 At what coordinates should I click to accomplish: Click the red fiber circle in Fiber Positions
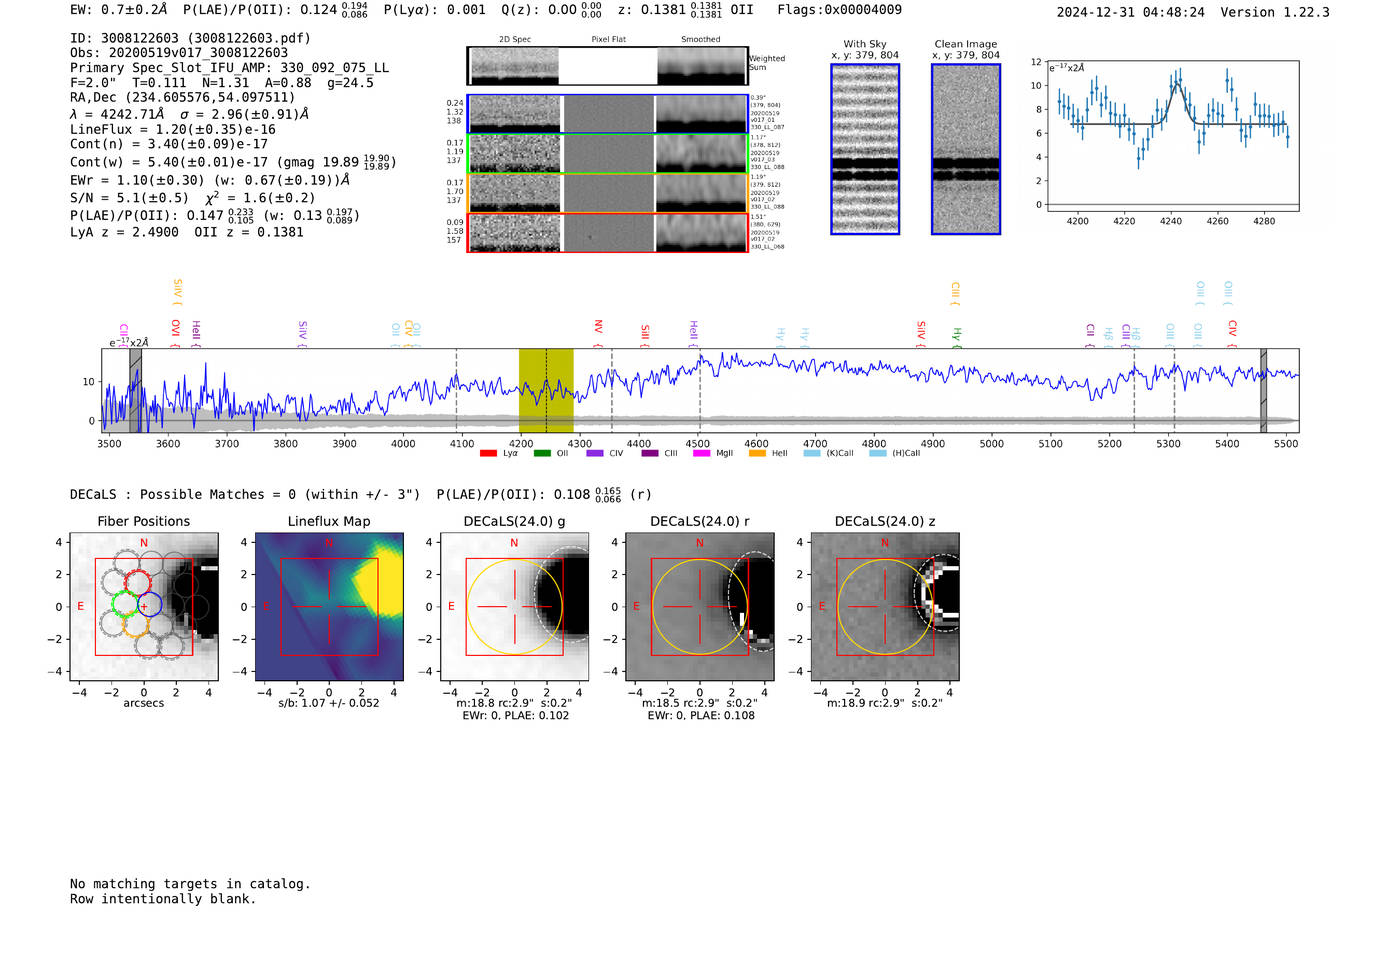click(137, 582)
